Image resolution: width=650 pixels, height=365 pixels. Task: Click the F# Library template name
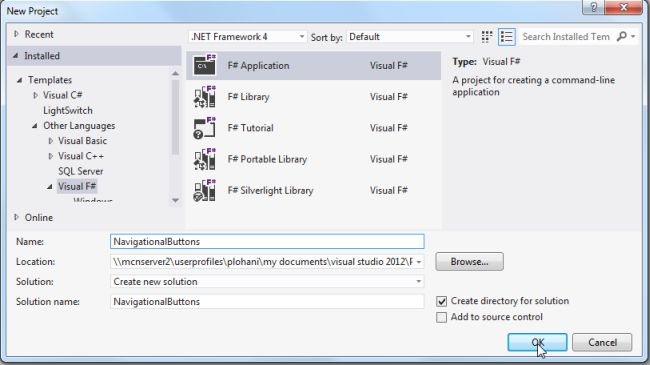point(248,97)
